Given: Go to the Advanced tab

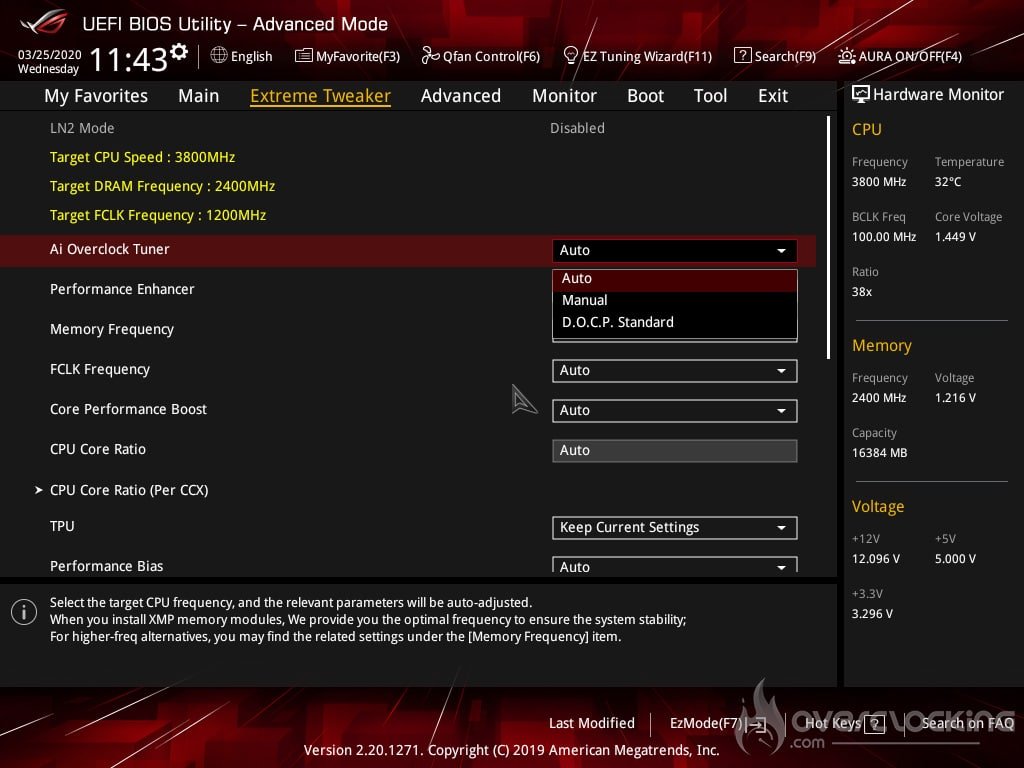Looking at the screenshot, I should 461,96.
